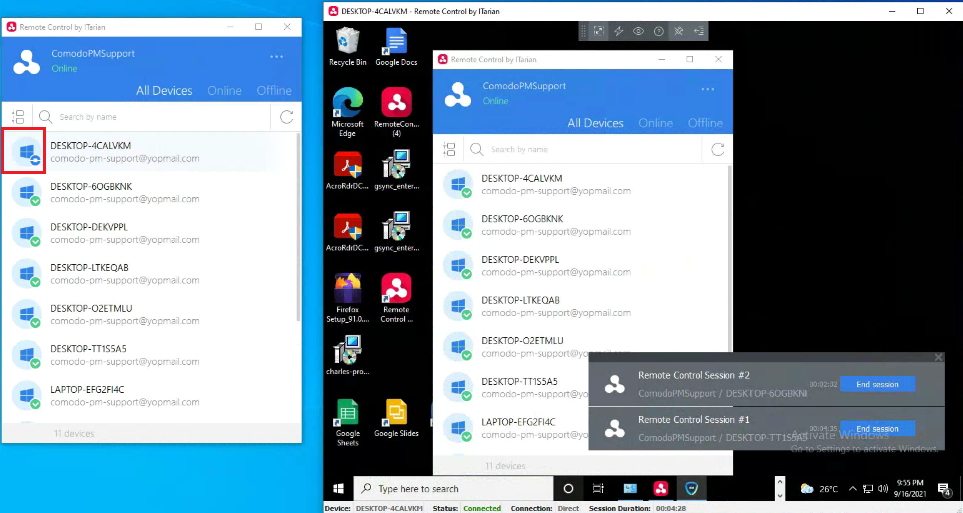963x513 pixels.
Task: Select DESKTOP-O2ETMLU in the left window
Action: click(150, 314)
